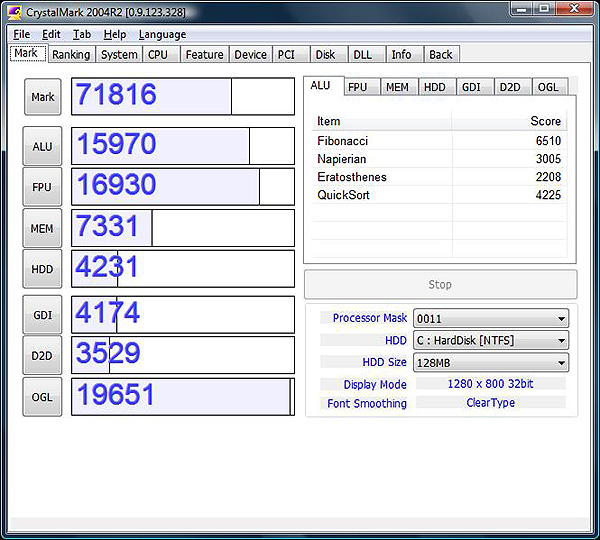Click the Napierian score 3005

[x=548, y=159]
